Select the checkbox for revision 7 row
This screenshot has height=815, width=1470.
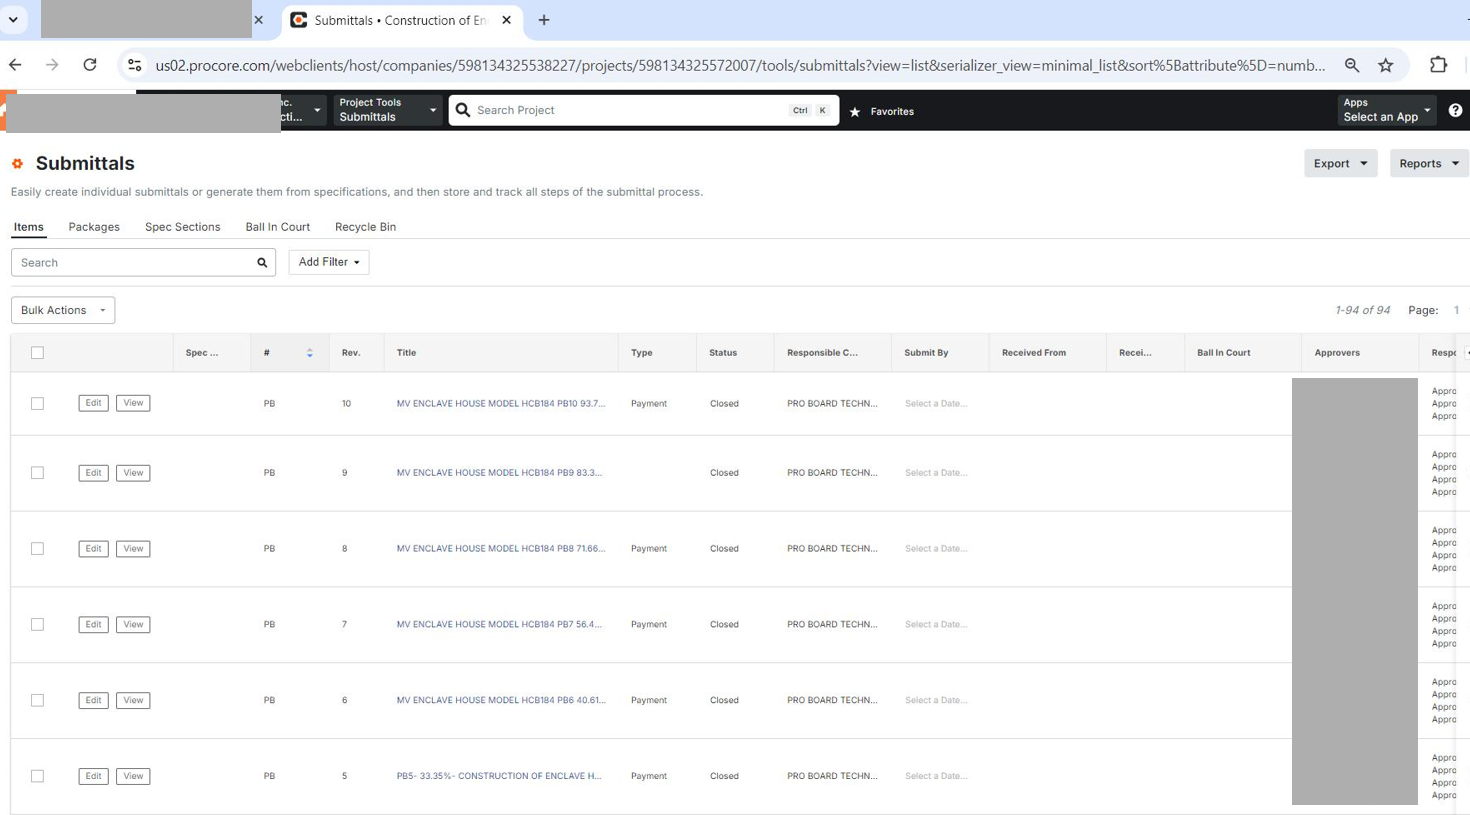coord(37,625)
